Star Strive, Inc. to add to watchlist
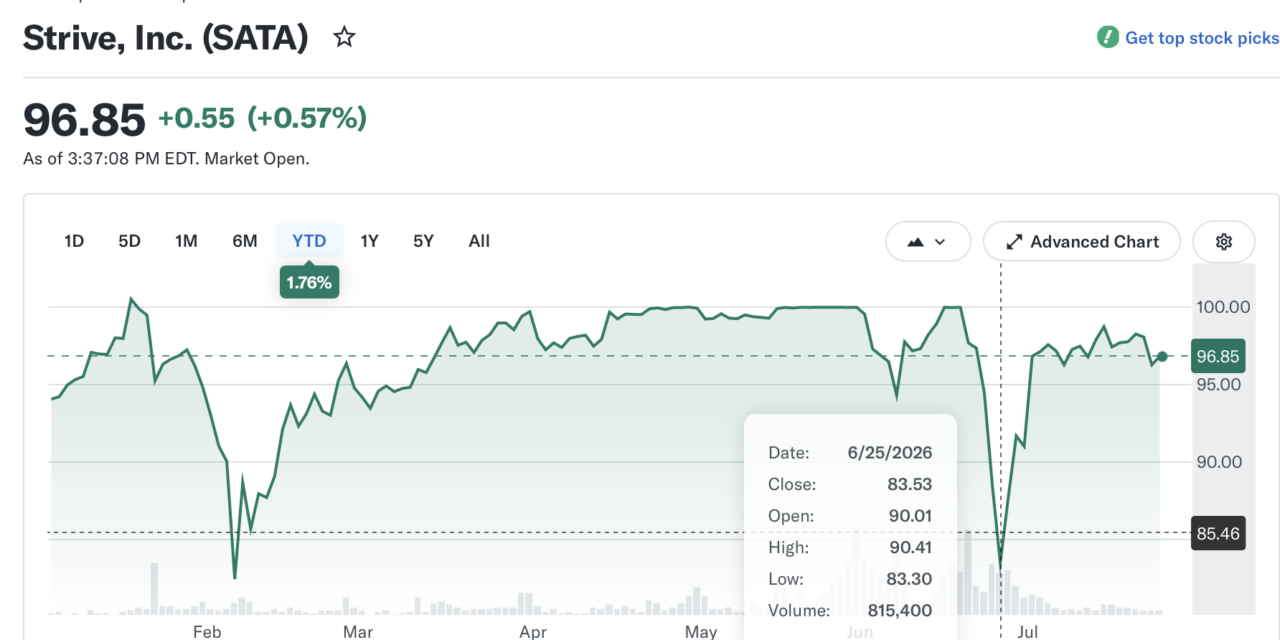The image size is (1280, 640). coord(344,38)
